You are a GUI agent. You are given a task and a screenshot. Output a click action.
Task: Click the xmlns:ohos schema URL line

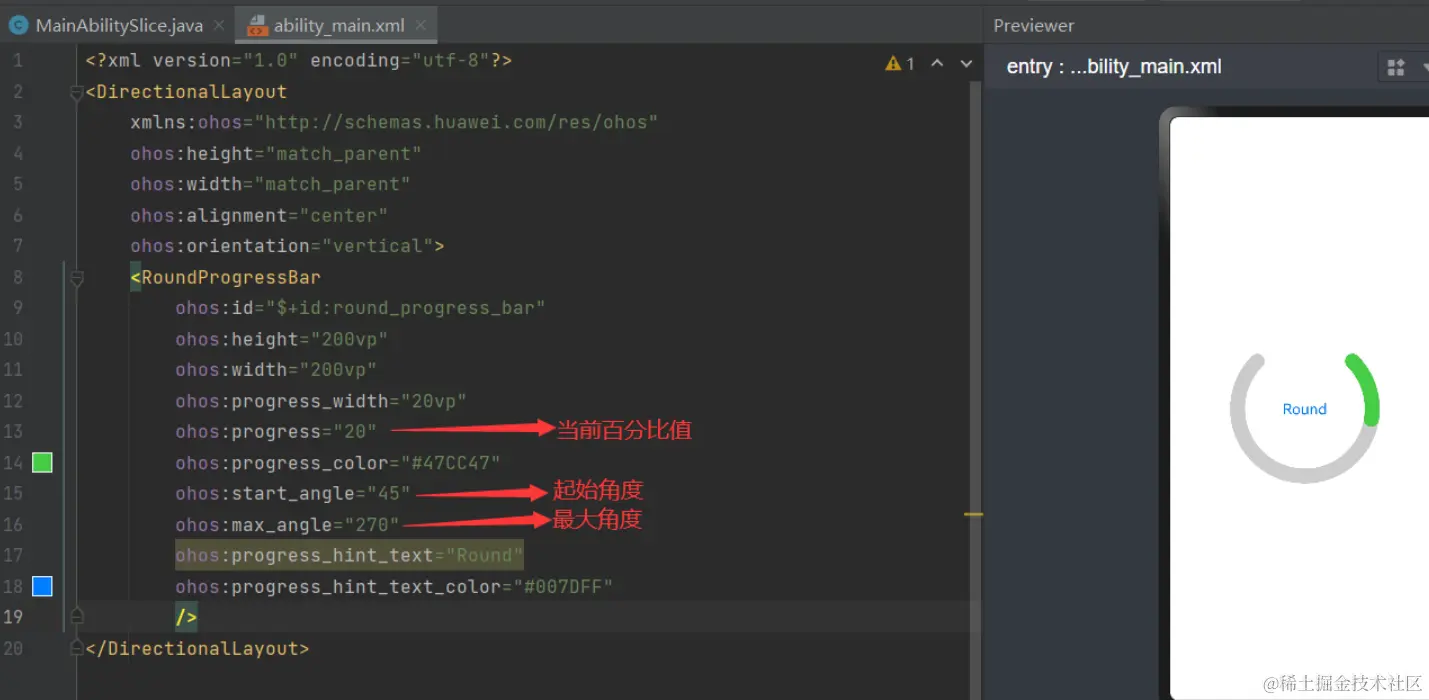pyautogui.click(x=394, y=122)
